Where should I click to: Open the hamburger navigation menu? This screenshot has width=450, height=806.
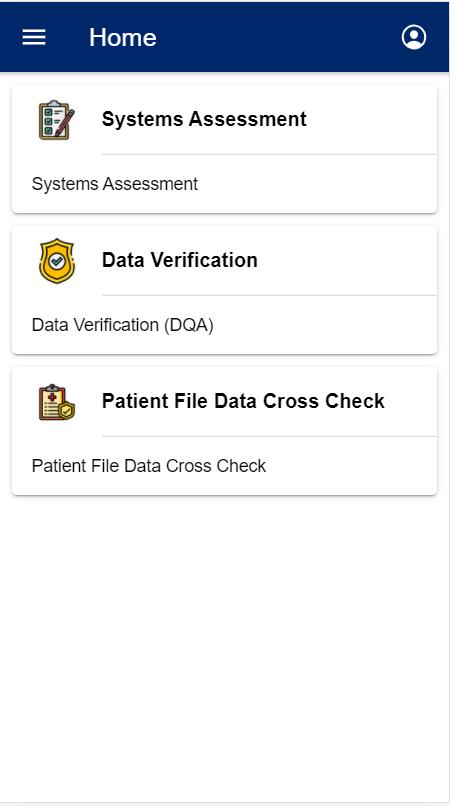(x=34, y=37)
